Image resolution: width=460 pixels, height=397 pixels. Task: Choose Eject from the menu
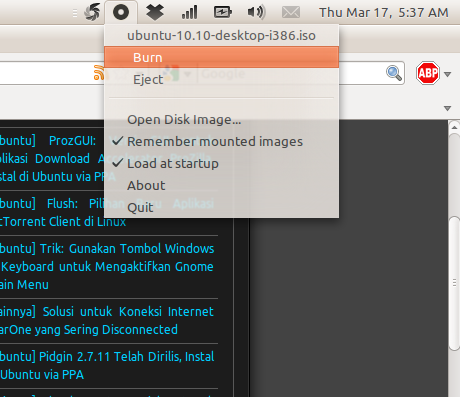221,79
